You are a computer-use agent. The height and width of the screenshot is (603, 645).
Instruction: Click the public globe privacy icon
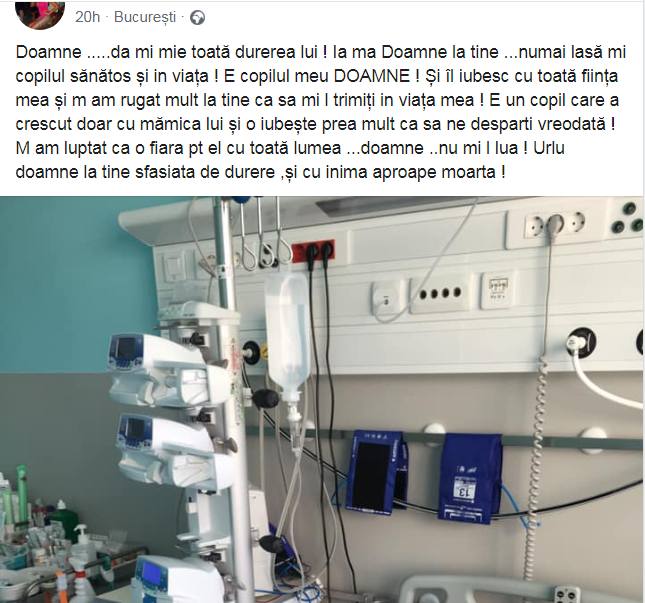tap(197, 18)
